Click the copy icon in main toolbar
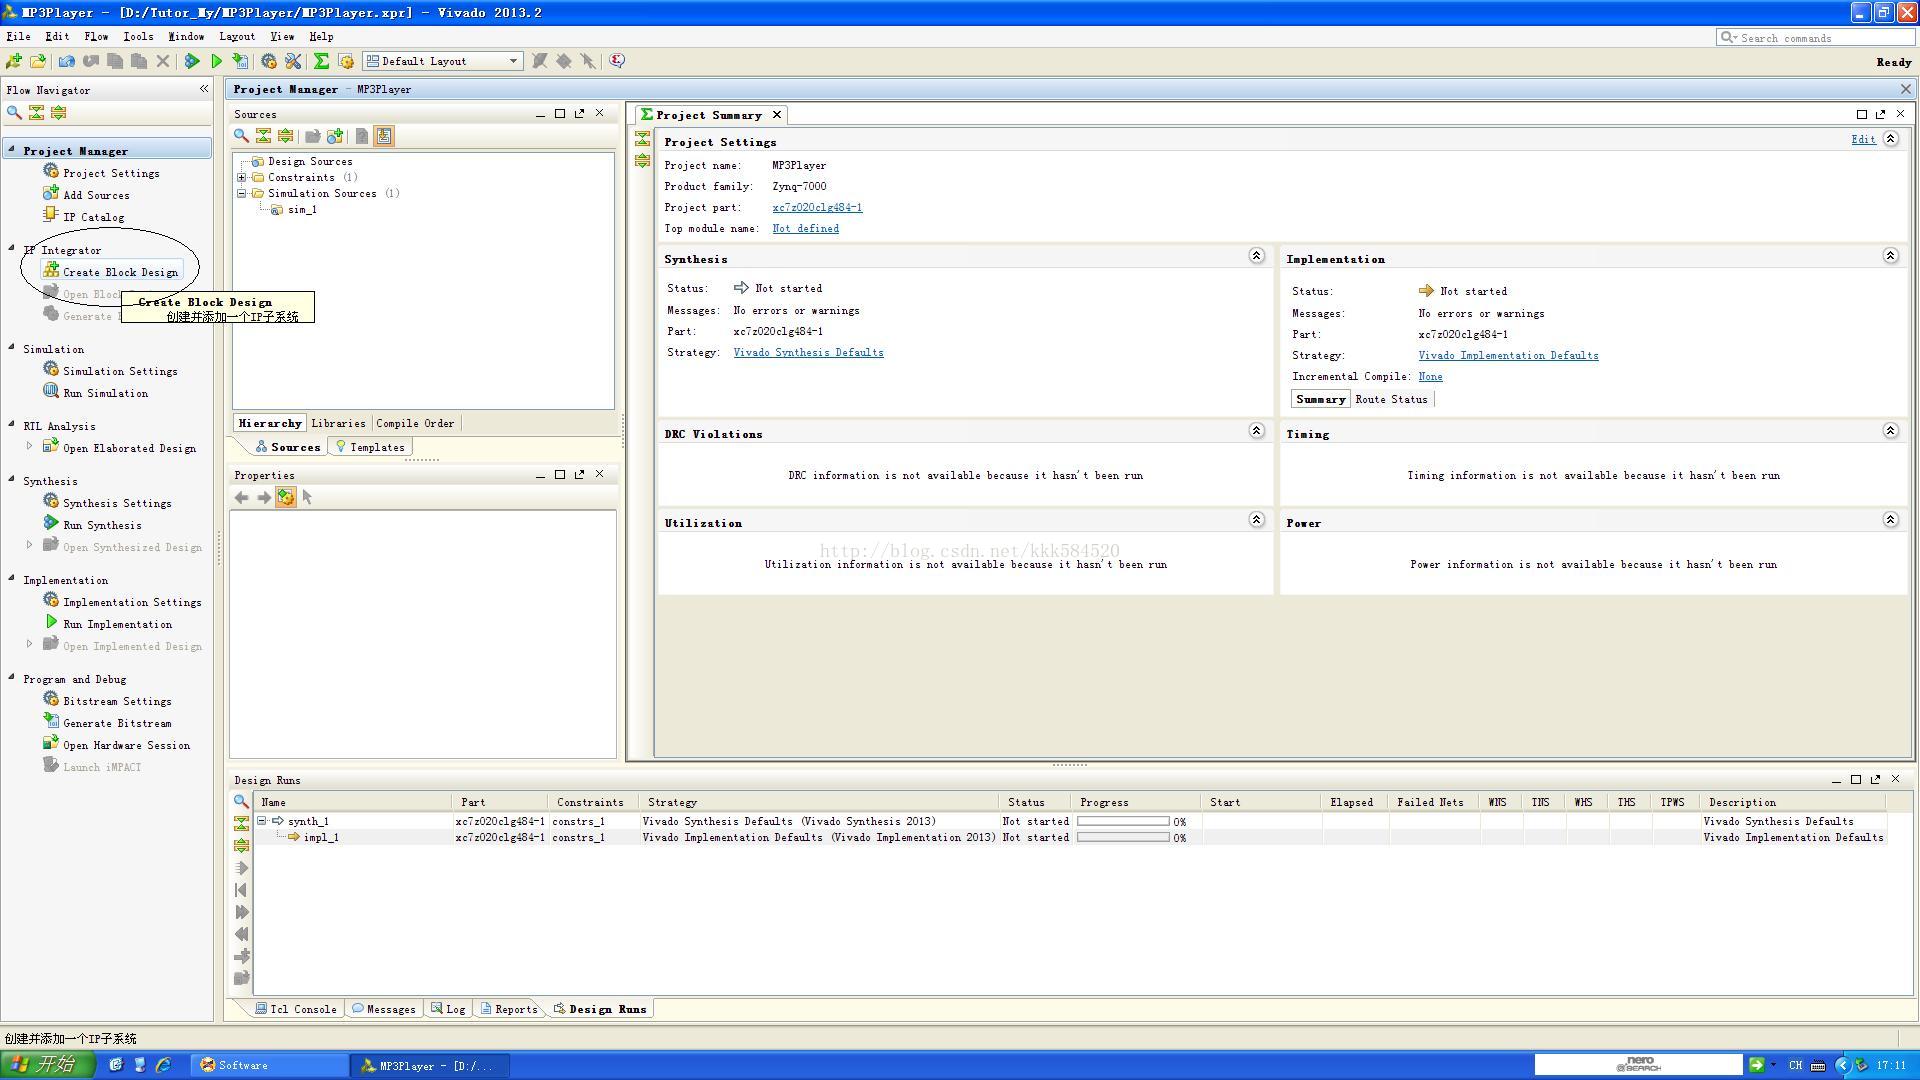This screenshot has width=1920, height=1080. (115, 61)
